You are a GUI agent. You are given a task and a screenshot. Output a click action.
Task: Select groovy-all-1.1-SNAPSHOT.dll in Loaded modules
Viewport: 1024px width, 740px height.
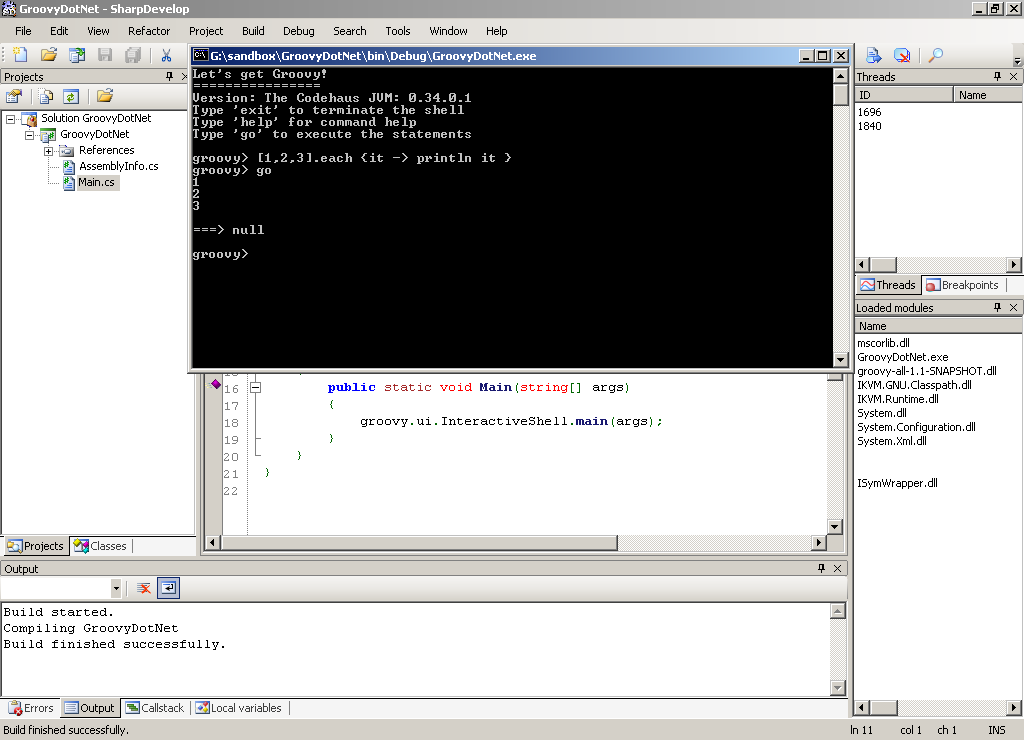point(927,371)
